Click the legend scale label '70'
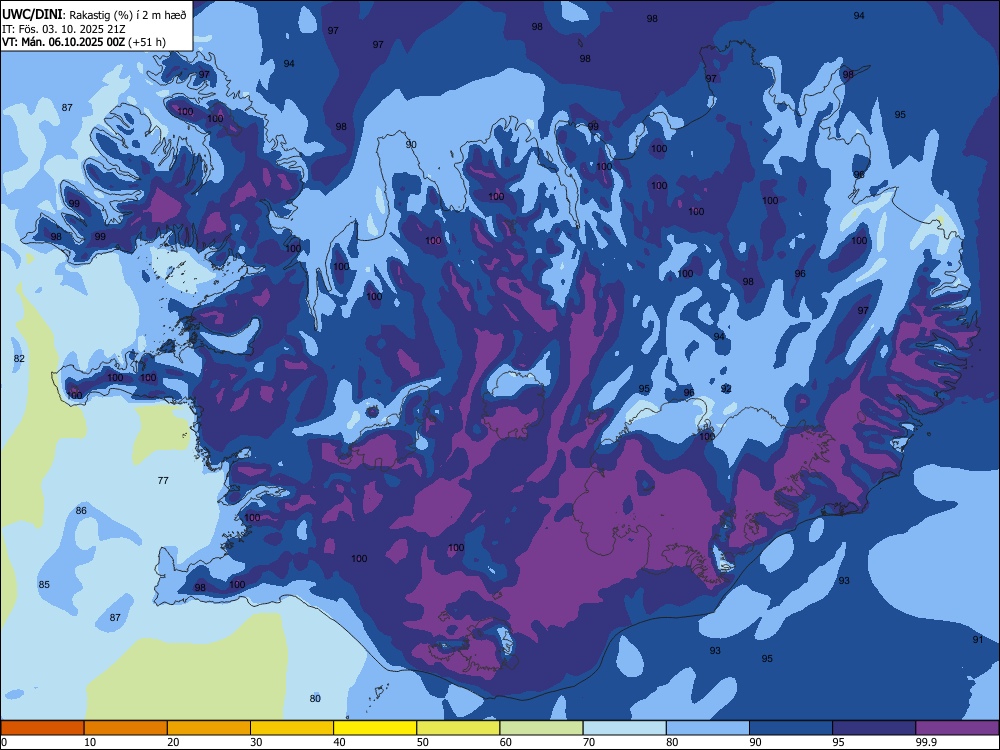The image size is (1000, 750). click(589, 742)
